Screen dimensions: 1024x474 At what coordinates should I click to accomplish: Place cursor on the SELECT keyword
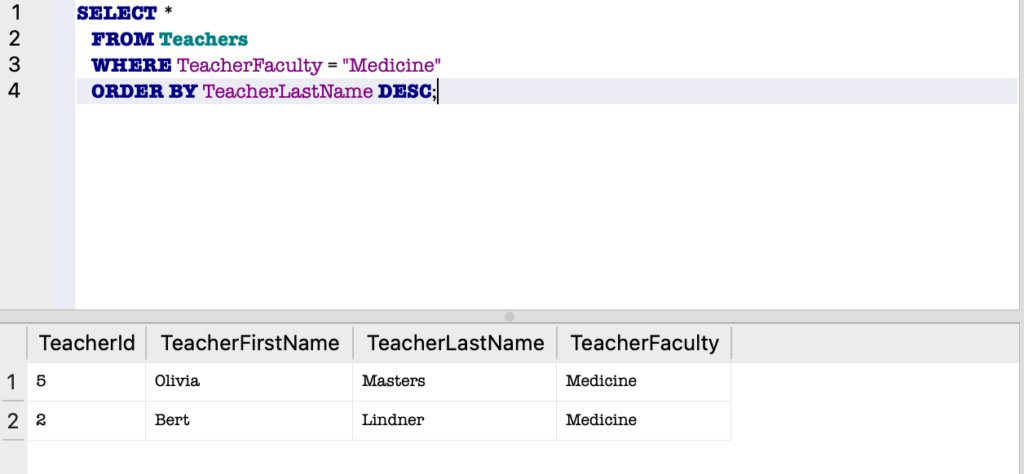tap(116, 14)
